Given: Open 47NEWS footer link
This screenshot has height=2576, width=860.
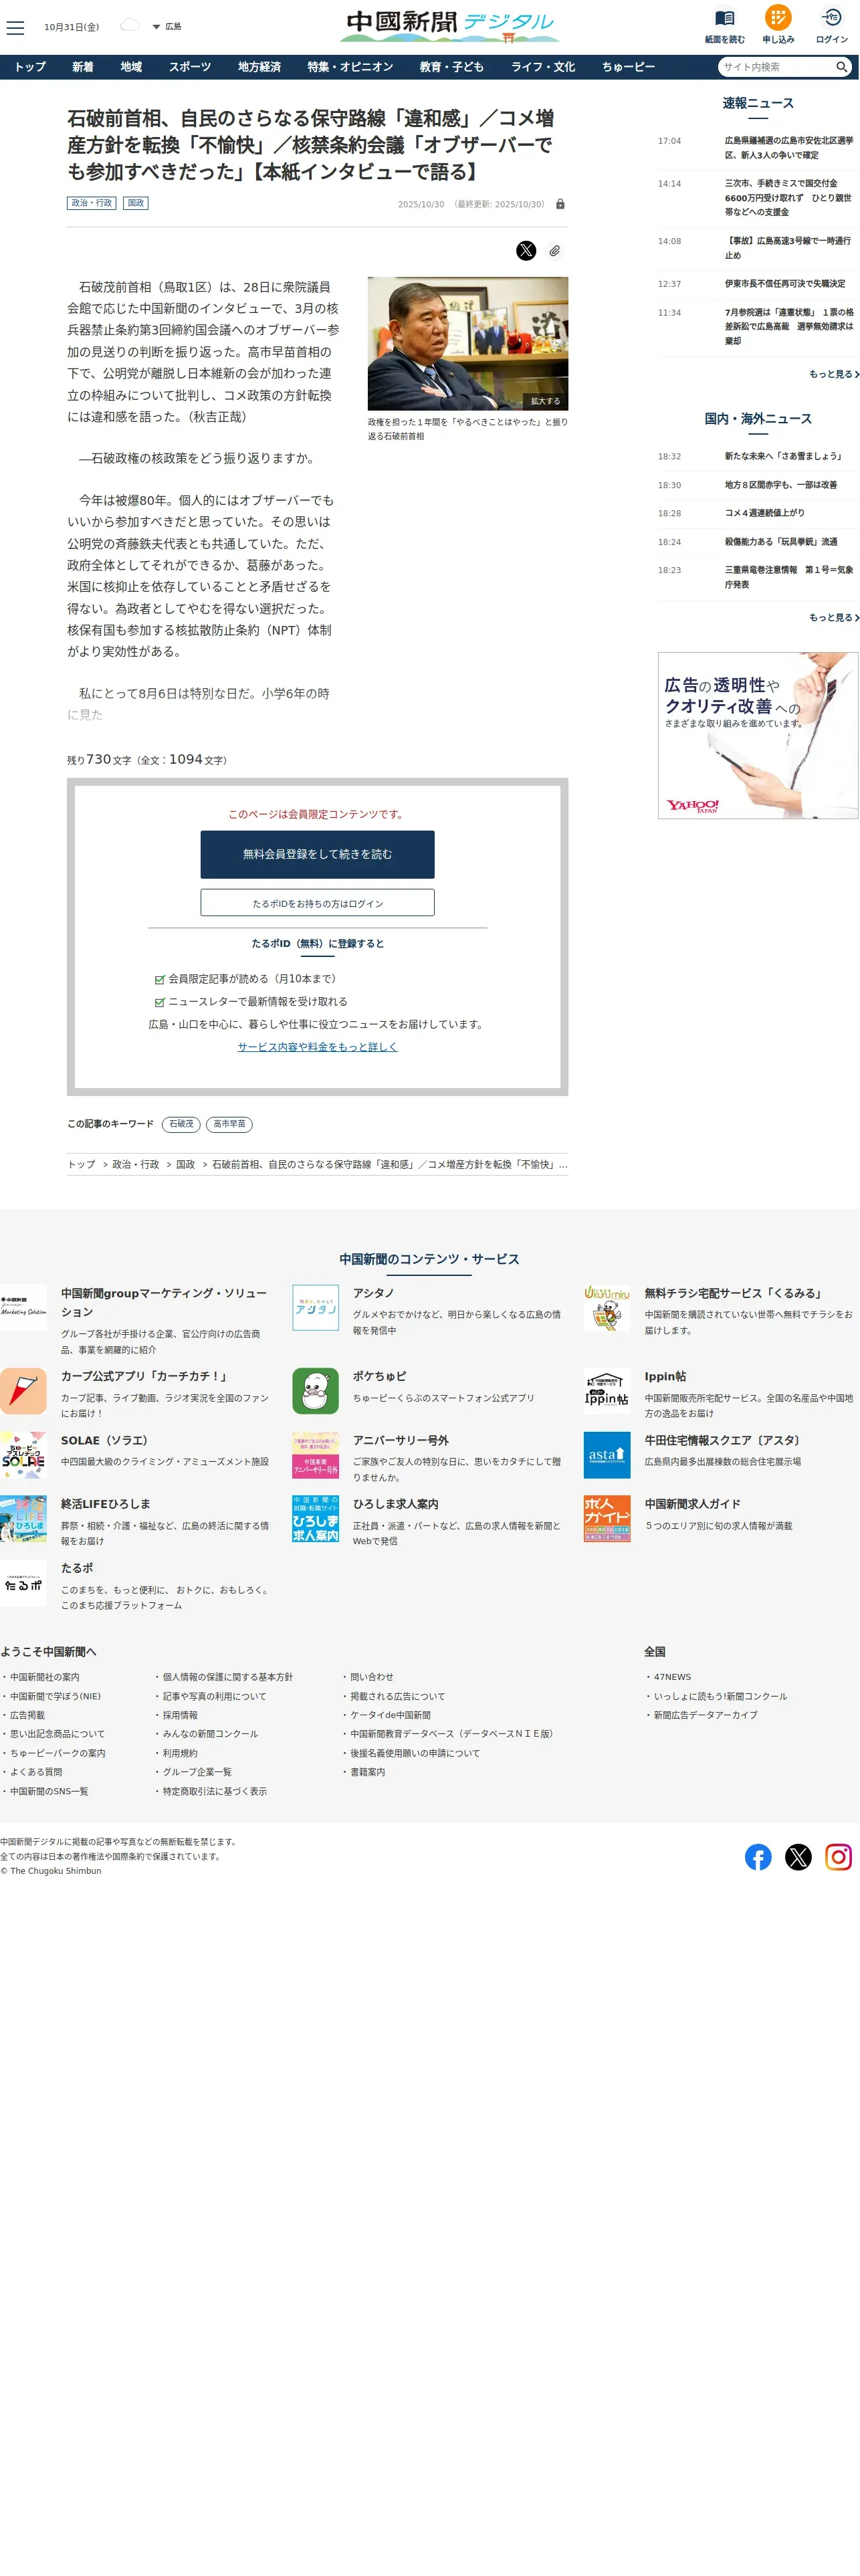Looking at the screenshot, I should [672, 1678].
